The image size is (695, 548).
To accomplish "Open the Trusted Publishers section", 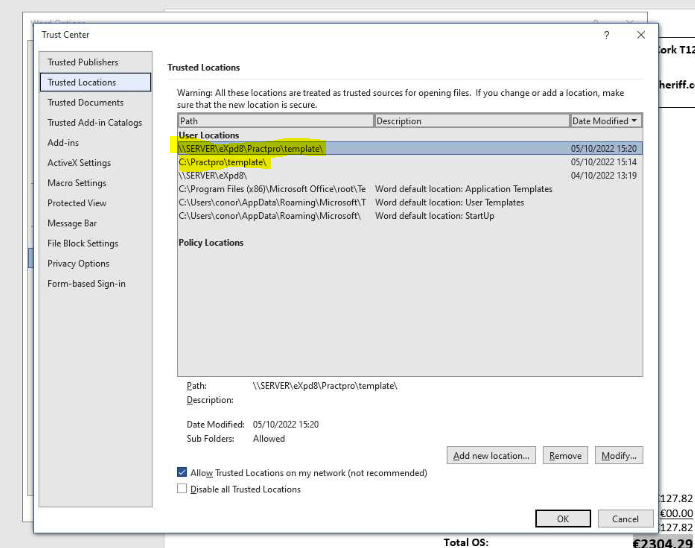I will click(83, 62).
